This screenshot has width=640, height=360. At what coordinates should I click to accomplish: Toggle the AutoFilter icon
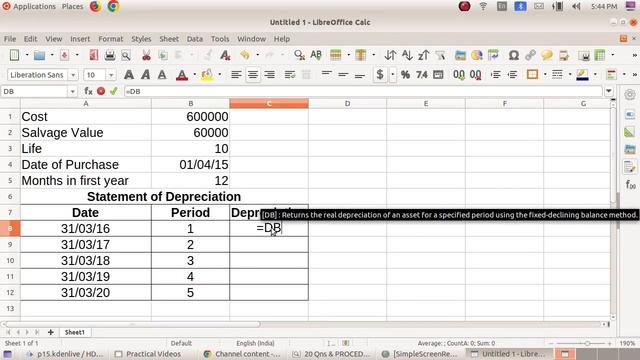(440, 55)
